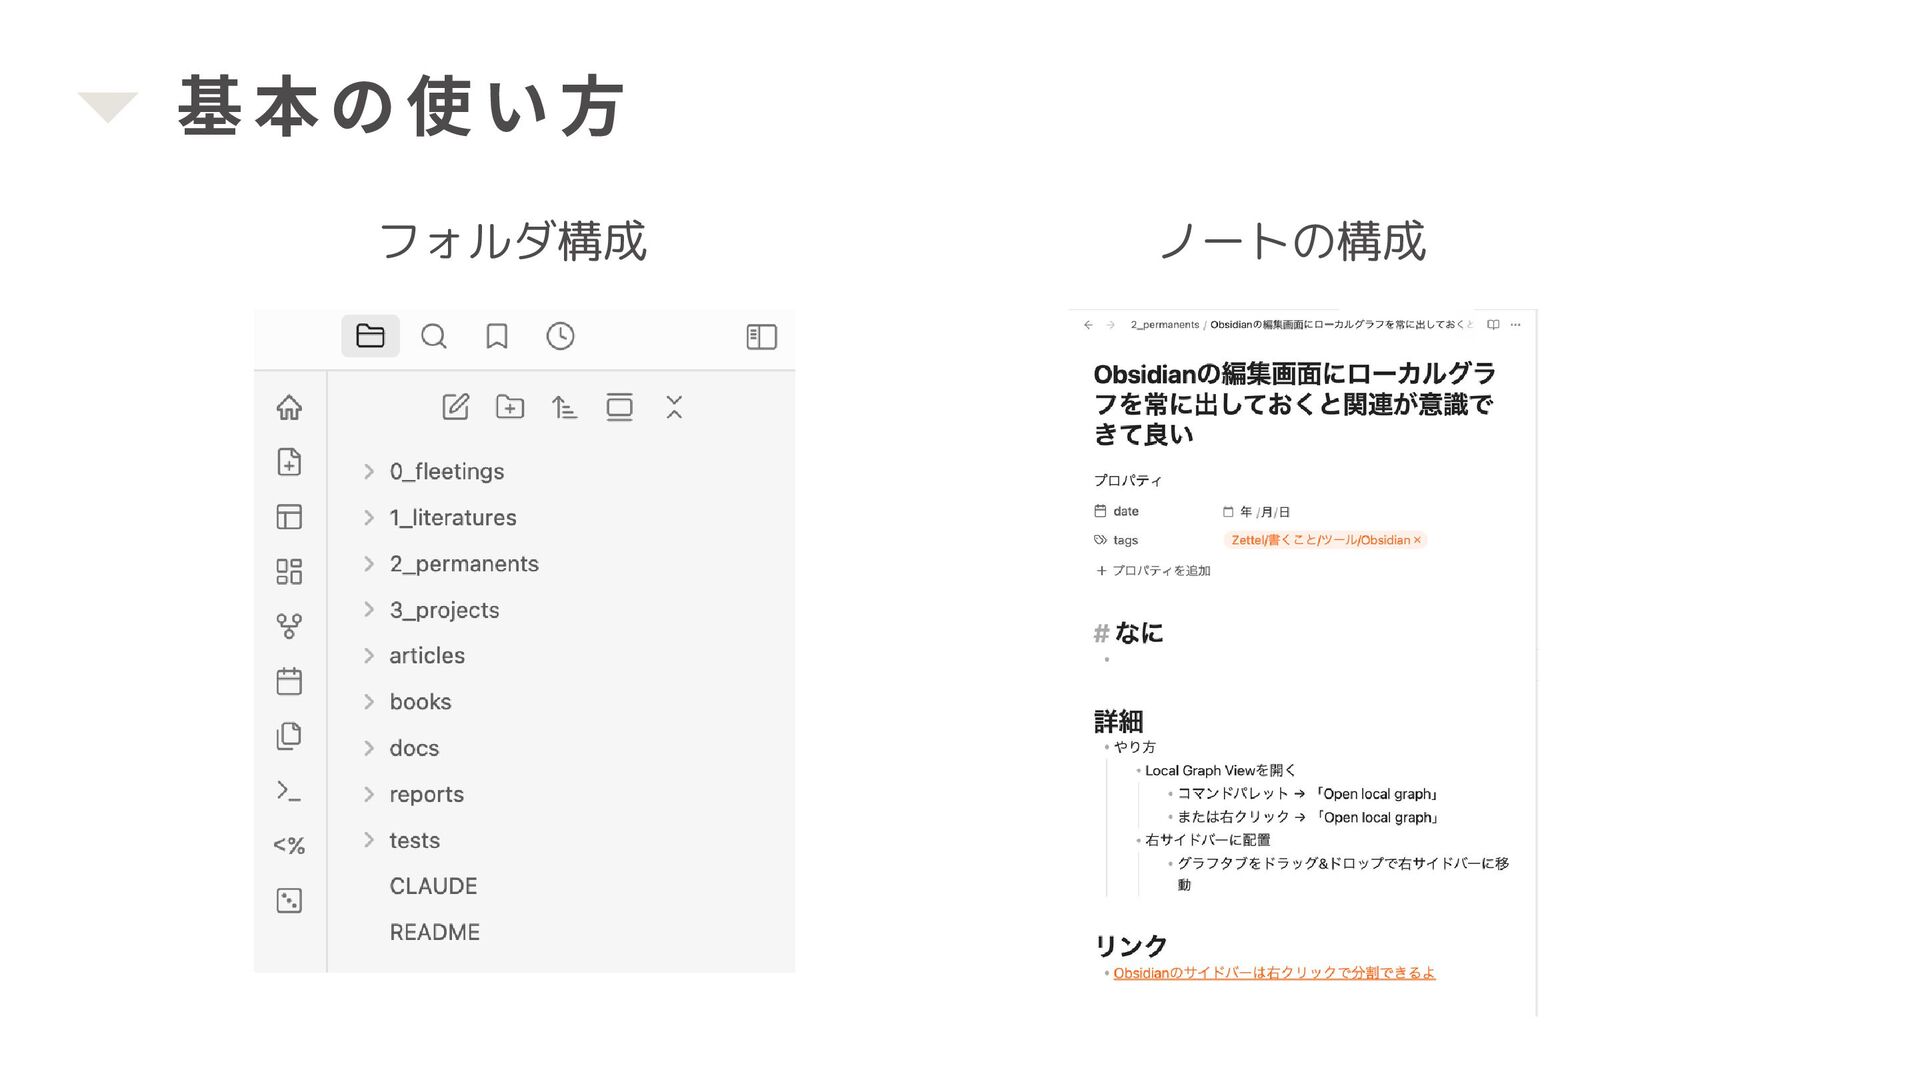
Task: Expand the tests folder chevron
Action: click(x=369, y=841)
